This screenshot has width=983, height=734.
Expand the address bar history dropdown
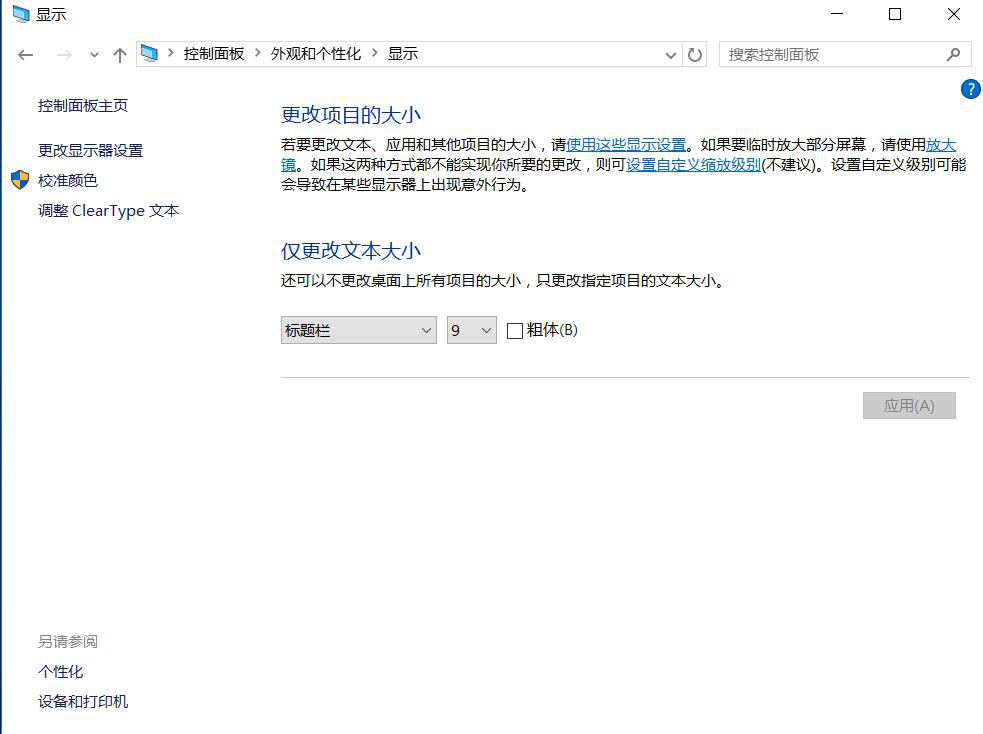[x=671, y=55]
